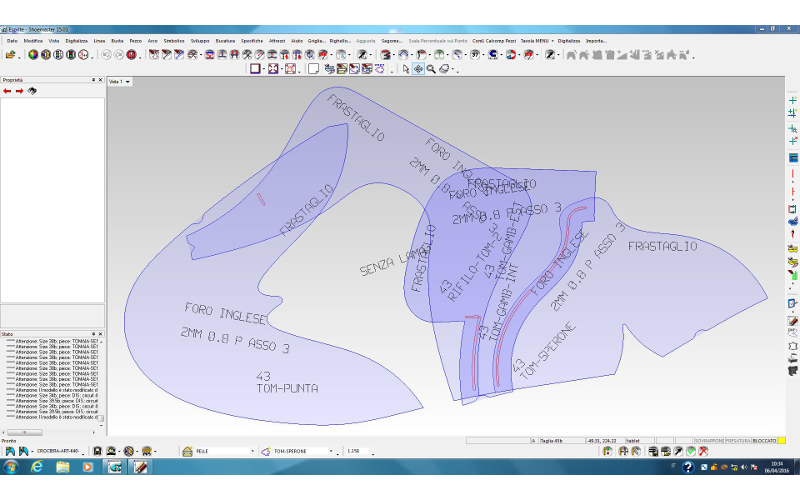The height and width of the screenshot is (500, 800).
Task: Activate the magnifying glass zoom tool
Action: [431, 69]
